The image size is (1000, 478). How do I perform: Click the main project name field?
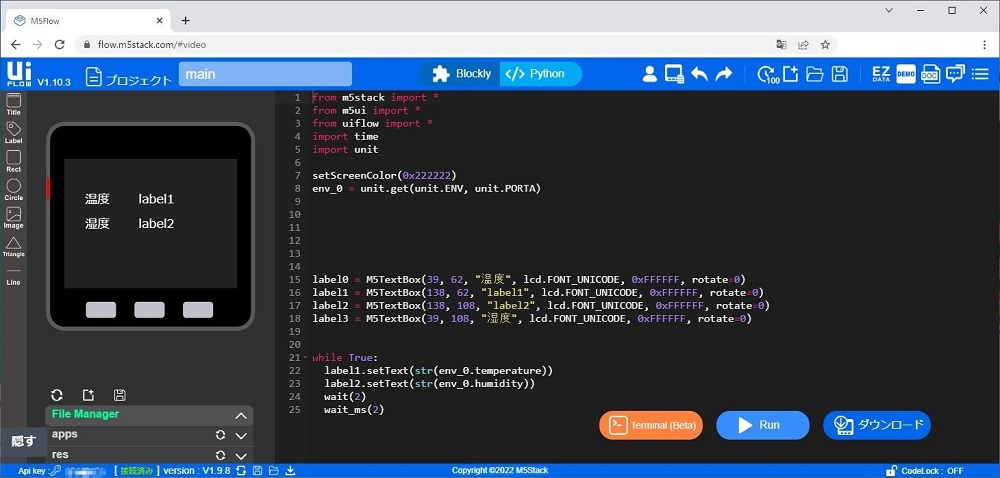(265, 74)
